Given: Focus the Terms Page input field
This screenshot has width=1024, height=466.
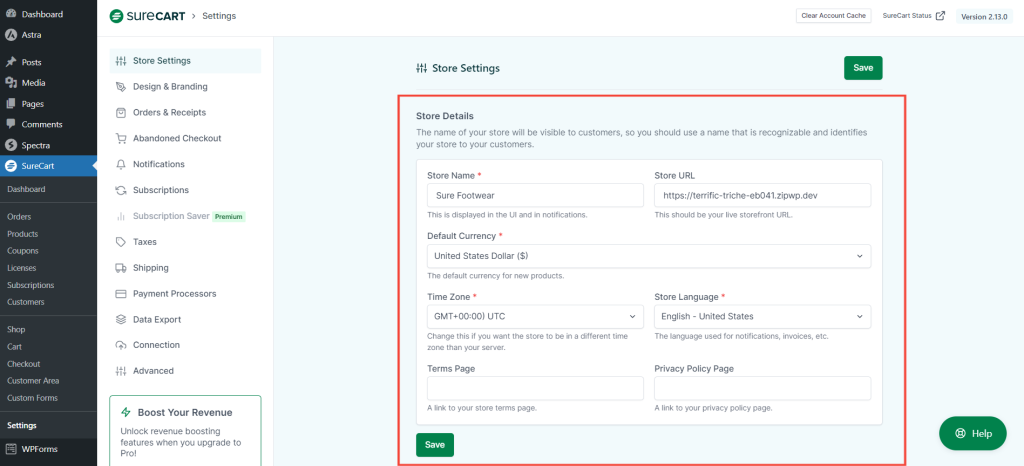Looking at the screenshot, I should [534, 388].
